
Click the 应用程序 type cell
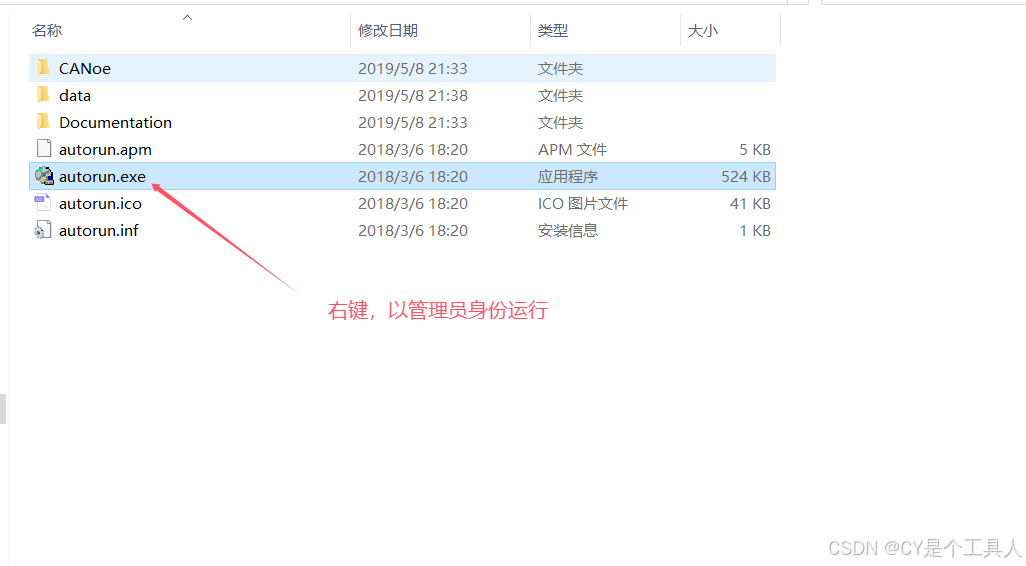(568, 177)
